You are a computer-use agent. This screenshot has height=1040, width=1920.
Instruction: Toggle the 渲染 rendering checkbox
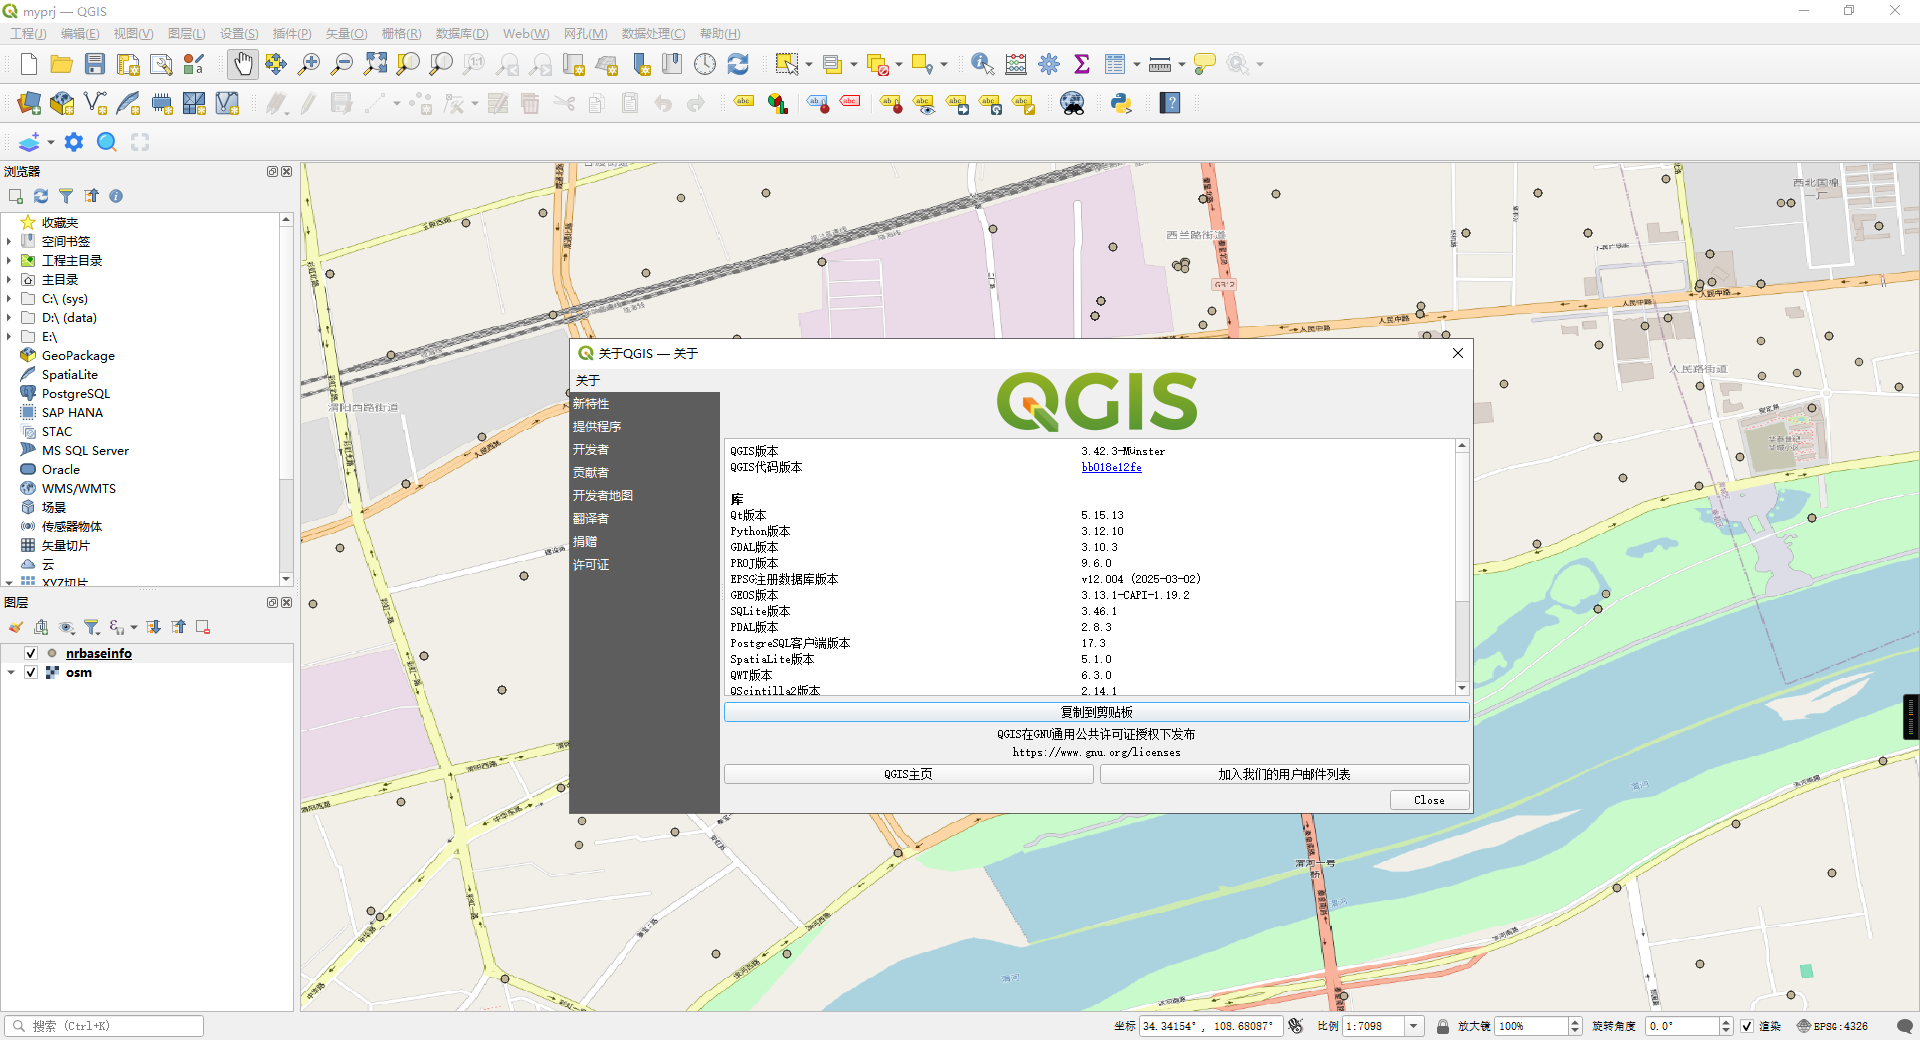click(1747, 1026)
